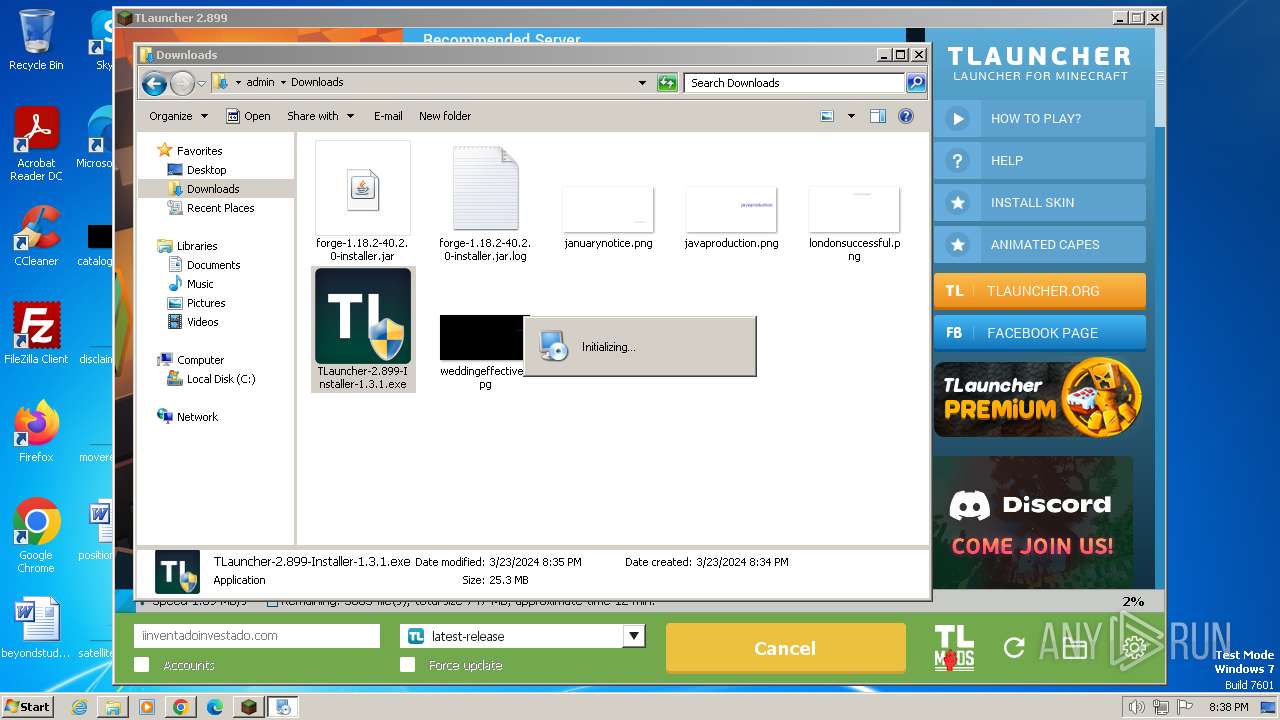Click the Cancel button in TLauncher
The image size is (1280, 720).
[x=785, y=648]
